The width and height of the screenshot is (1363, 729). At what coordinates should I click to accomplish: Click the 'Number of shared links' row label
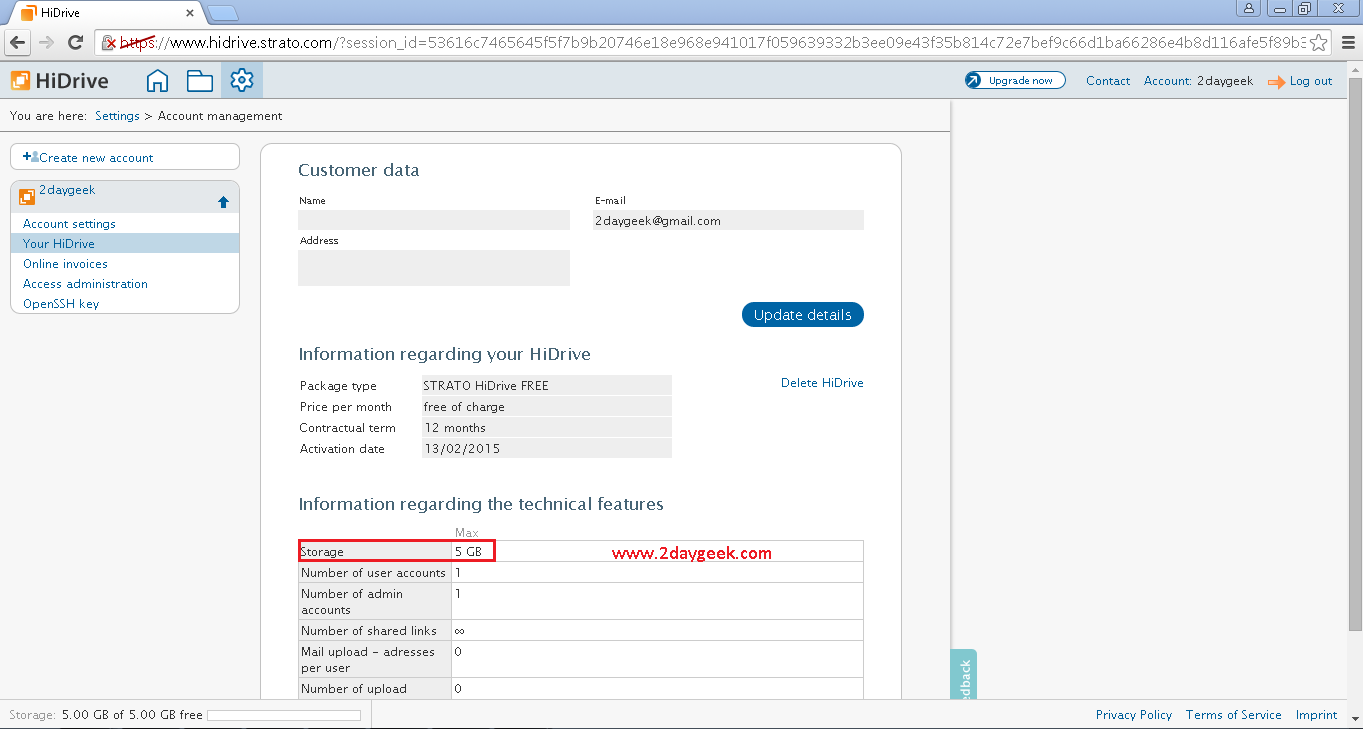[x=369, y=631]
